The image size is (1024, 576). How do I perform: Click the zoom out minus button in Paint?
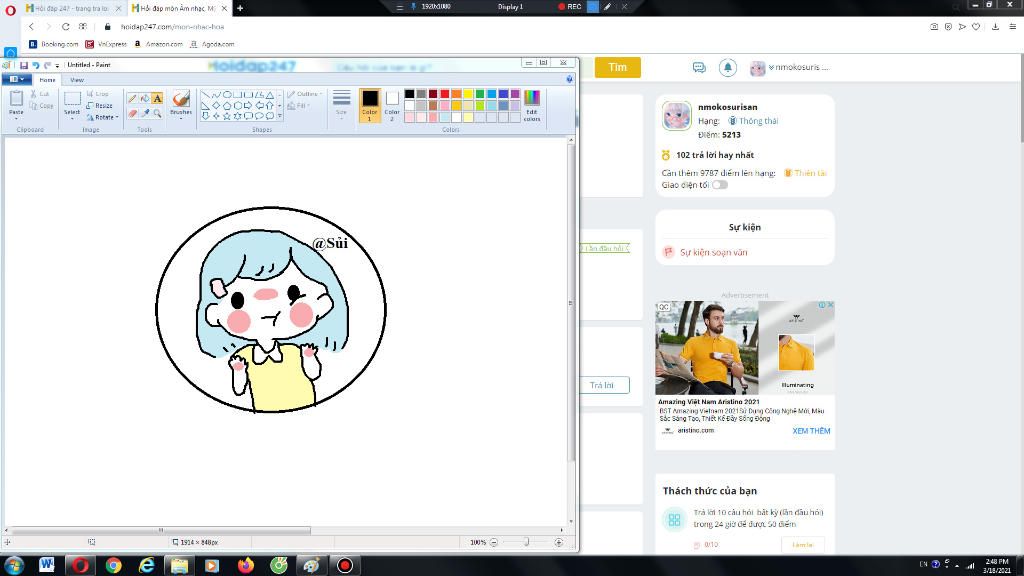click(494, 542)
